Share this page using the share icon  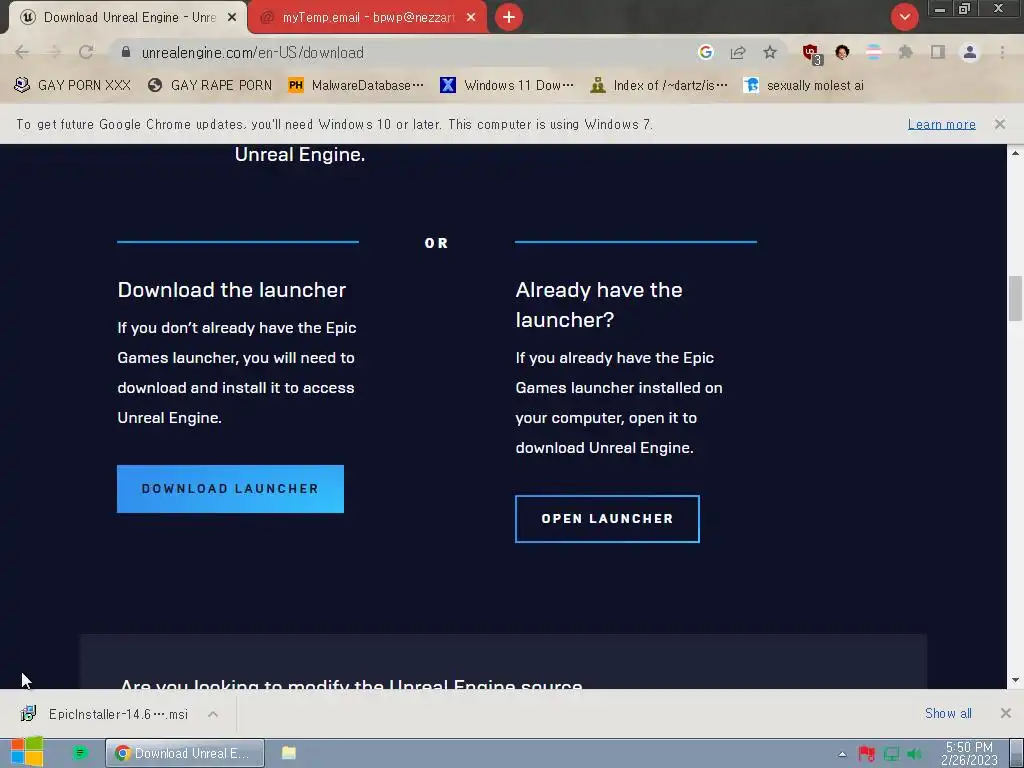click(x=738, y=52)
